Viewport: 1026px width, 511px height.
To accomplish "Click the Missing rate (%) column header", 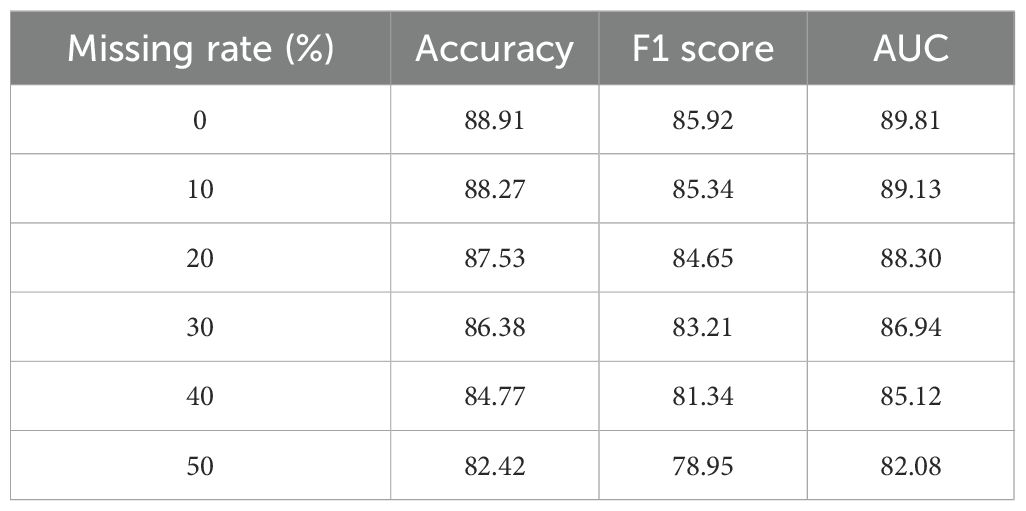I will pyautogui.click(x=200, y=48).
